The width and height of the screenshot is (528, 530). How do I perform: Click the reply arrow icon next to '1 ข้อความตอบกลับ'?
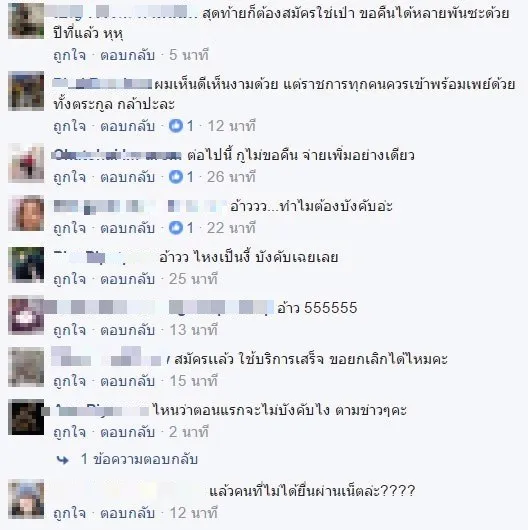63,460
